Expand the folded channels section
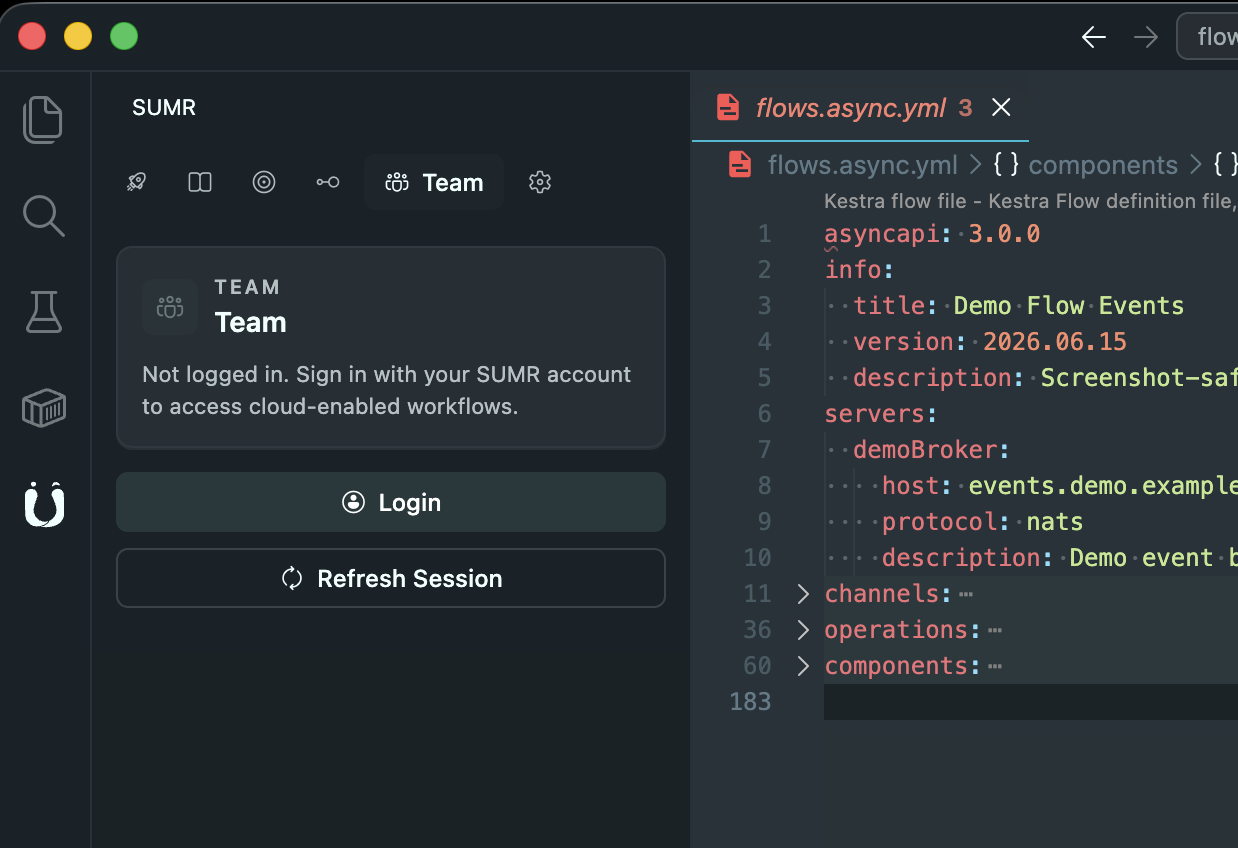The image size is (1238, 848). [803, 594]
